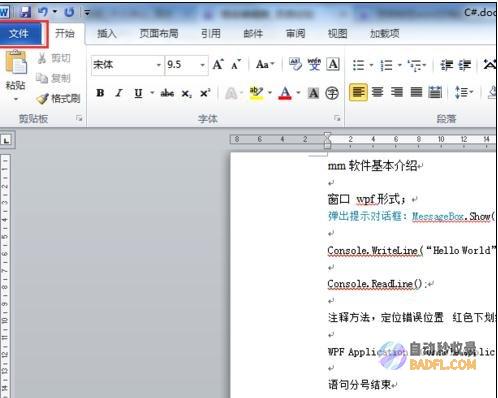Open the 9.5 font size dropdown
This screenshot has width=498, height=398.
pos(202,65)
